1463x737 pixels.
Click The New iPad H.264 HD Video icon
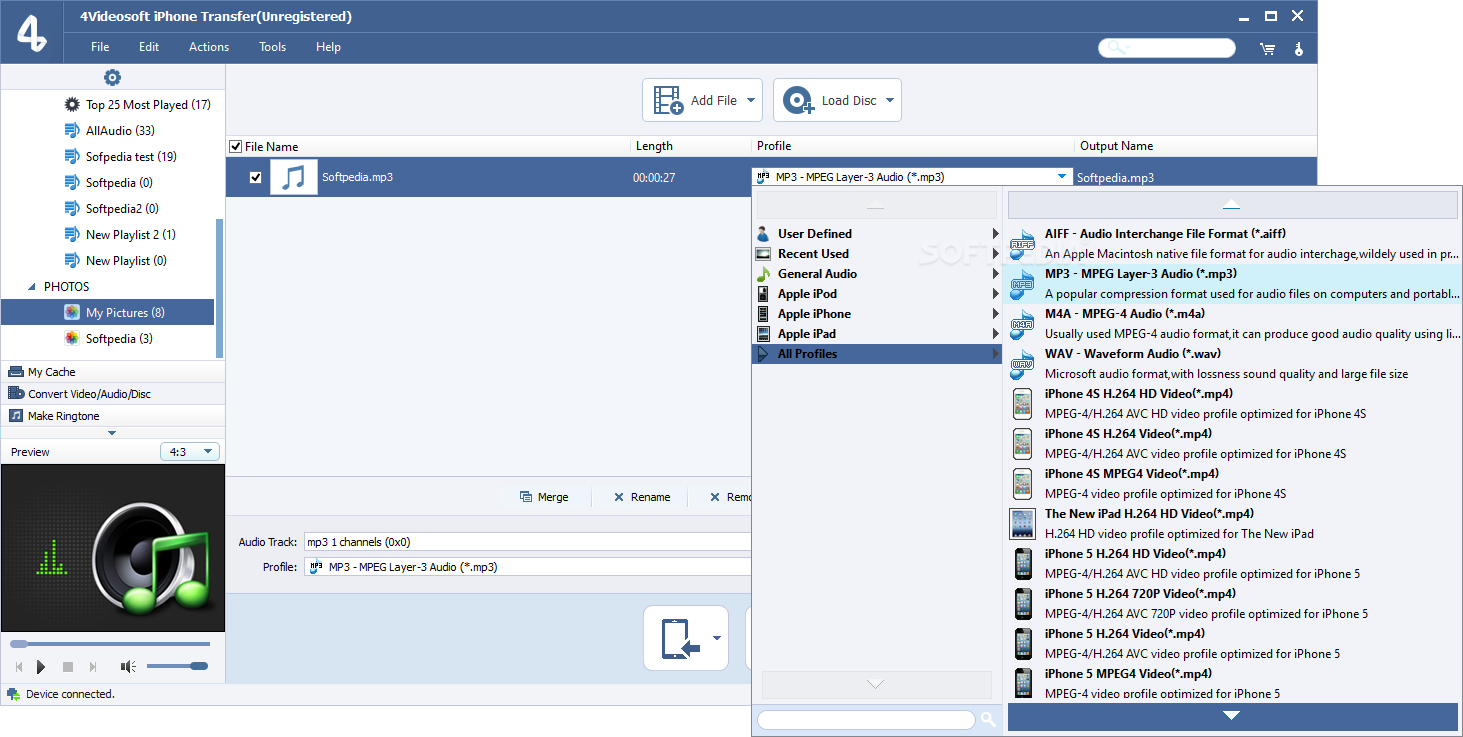coord(1022,523)
